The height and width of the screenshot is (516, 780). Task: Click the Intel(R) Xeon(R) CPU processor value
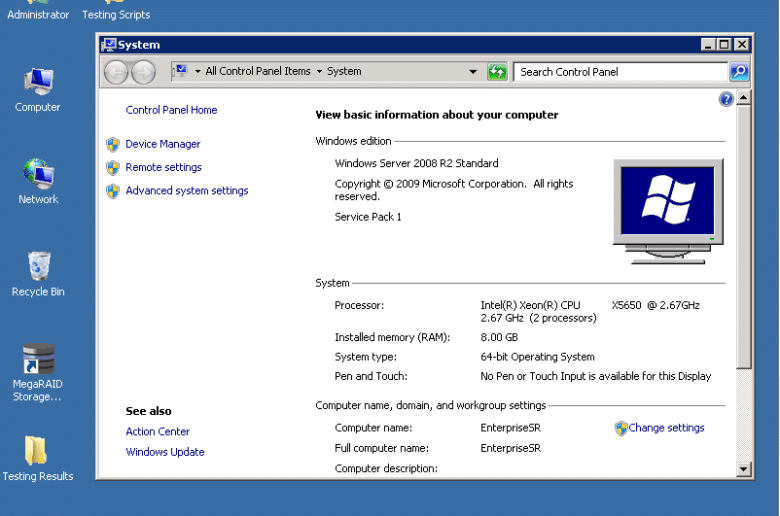pos(589,311)
